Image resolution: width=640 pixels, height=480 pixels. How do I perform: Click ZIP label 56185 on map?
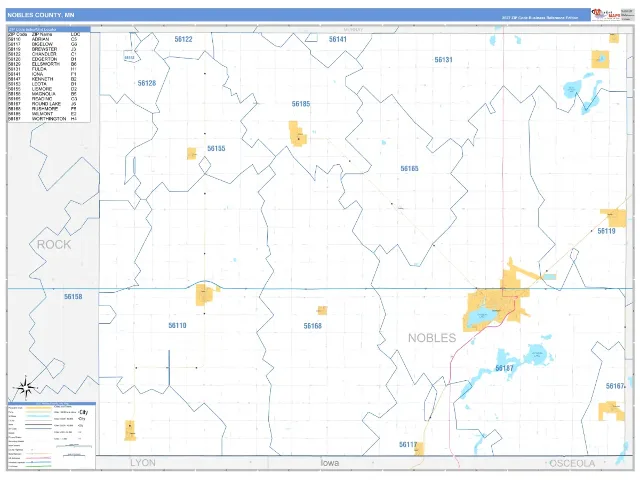pyautogui.click(x=301, y=104)
